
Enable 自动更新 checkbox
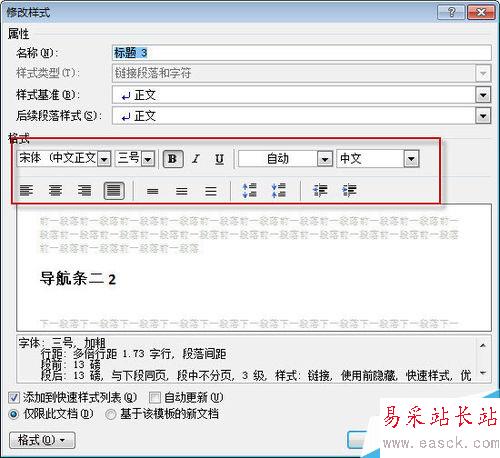pos(154,397)
